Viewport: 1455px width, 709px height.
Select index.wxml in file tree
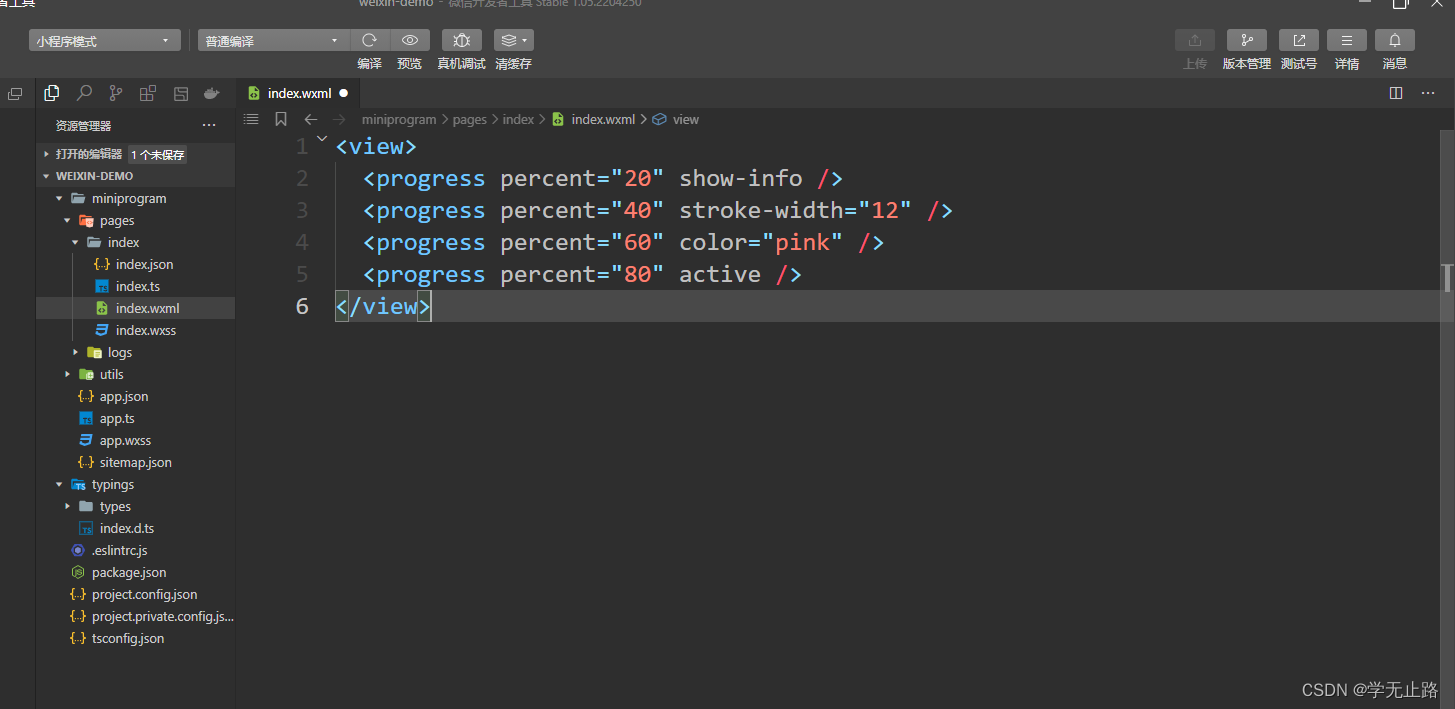(148, 308)
